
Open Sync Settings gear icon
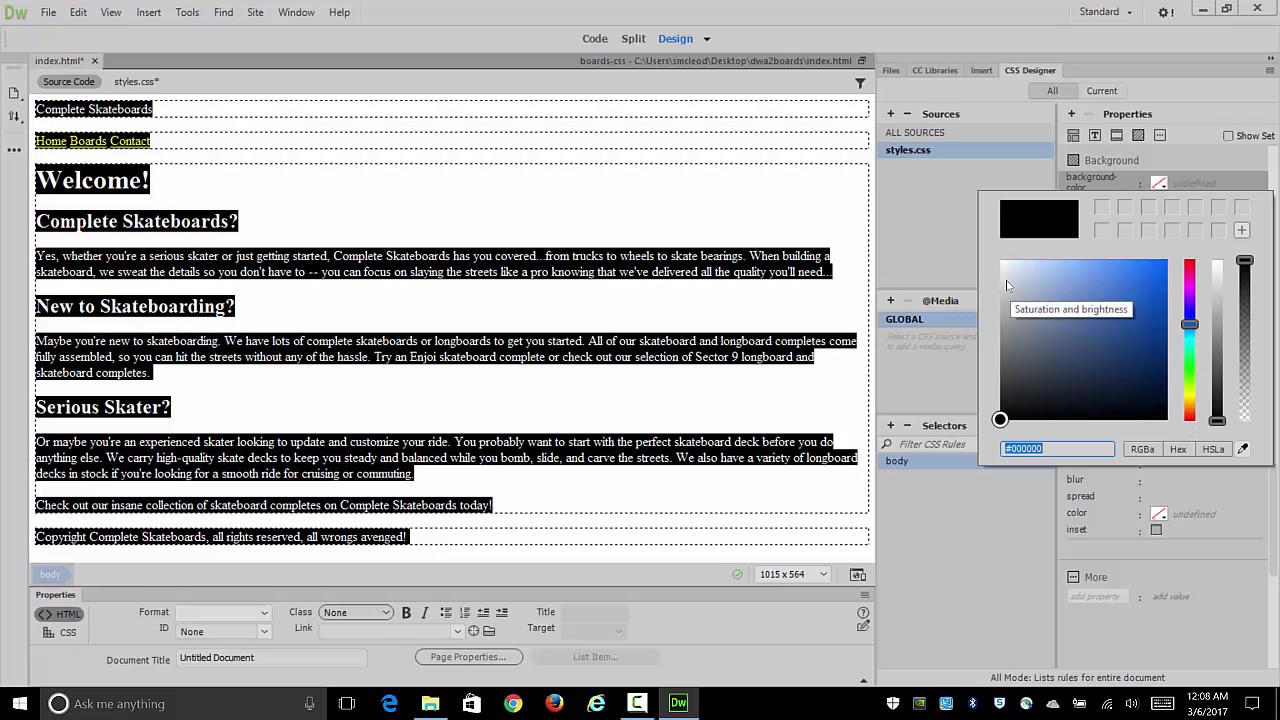point(1166,12)
